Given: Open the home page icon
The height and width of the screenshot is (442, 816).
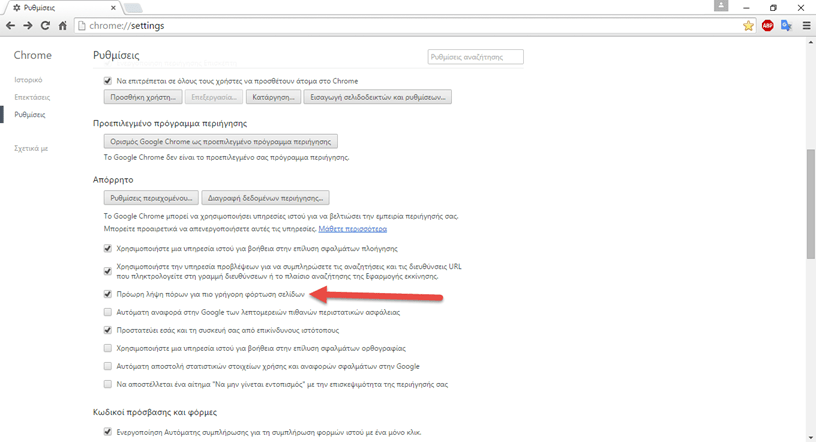Looking at the screenshot, I should (62, 26).
